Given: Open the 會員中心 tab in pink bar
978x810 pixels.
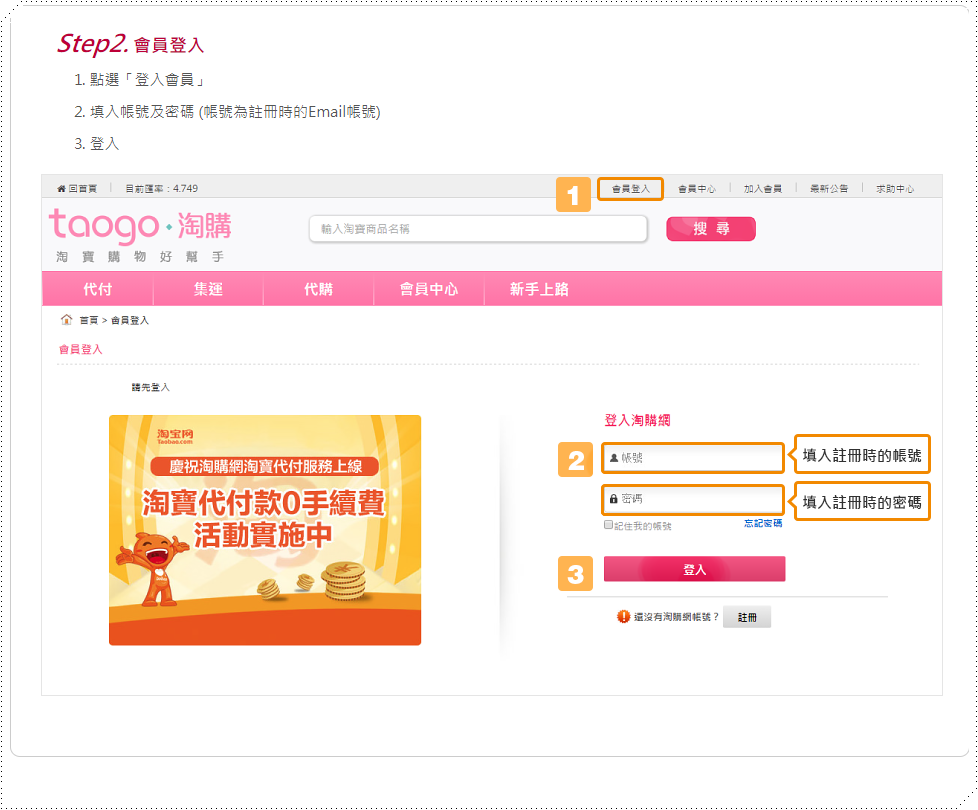Looking at the screenshot, I should point(428,289).
